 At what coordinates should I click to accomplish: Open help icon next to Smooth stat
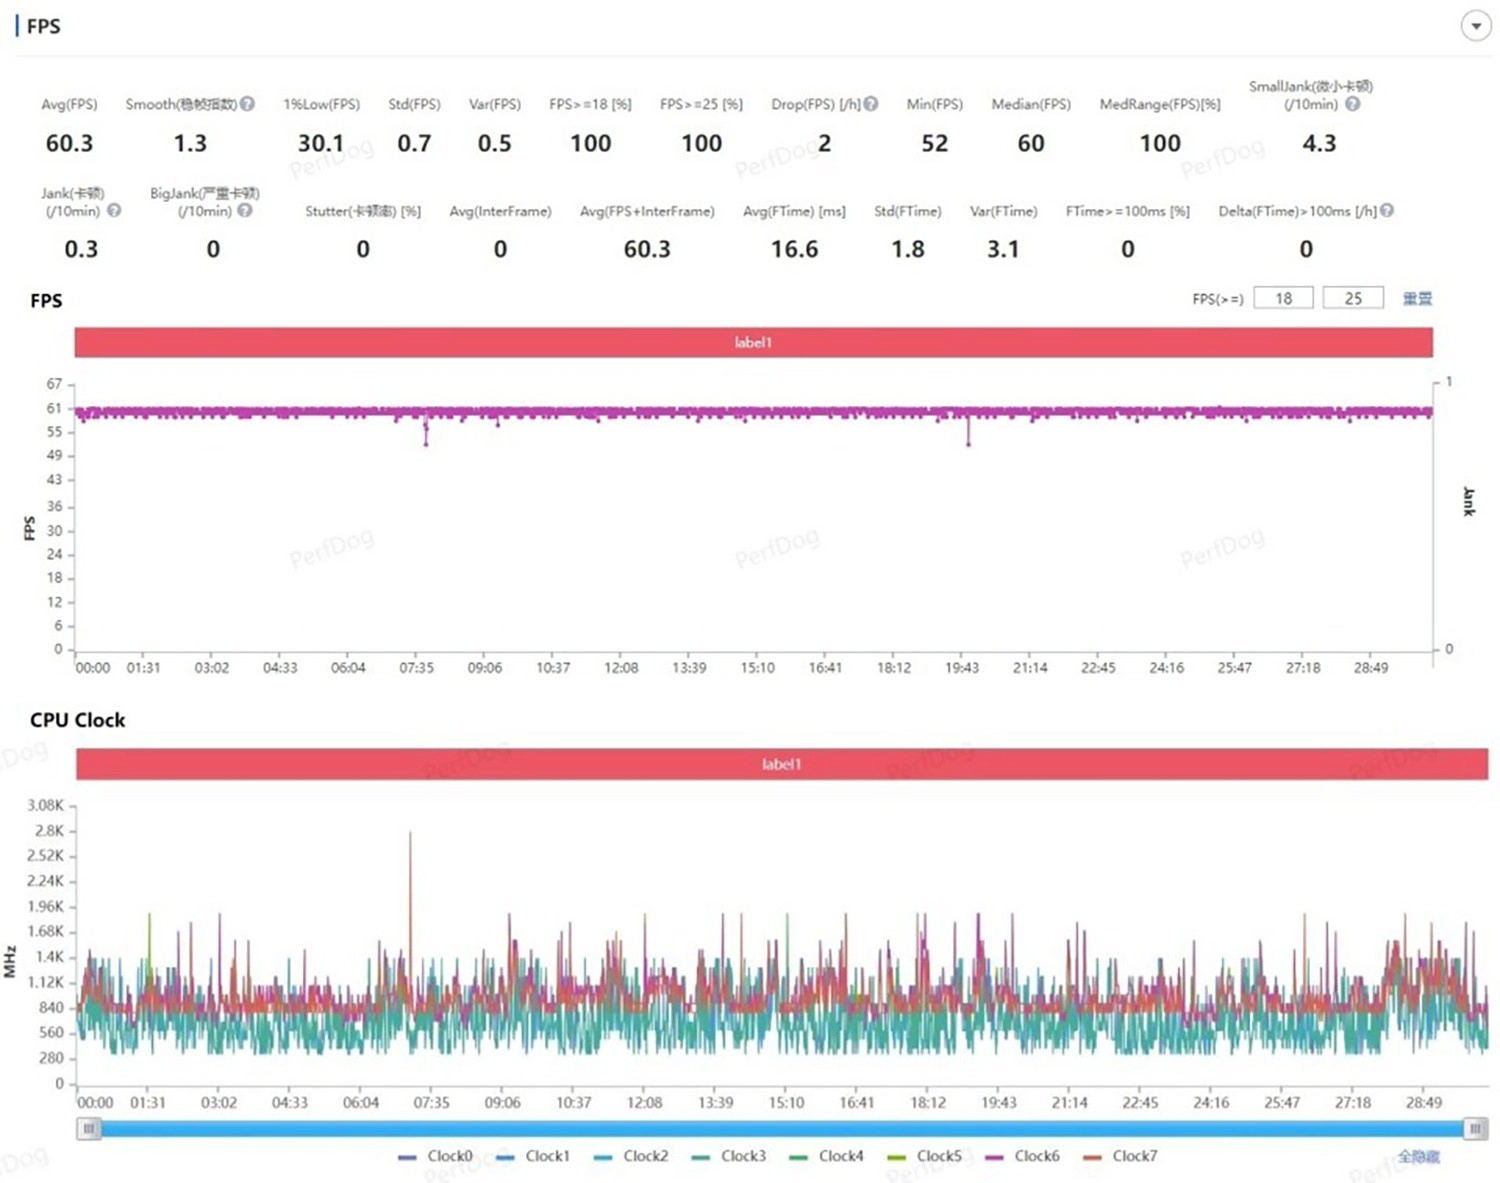click(x=247, y=104)
